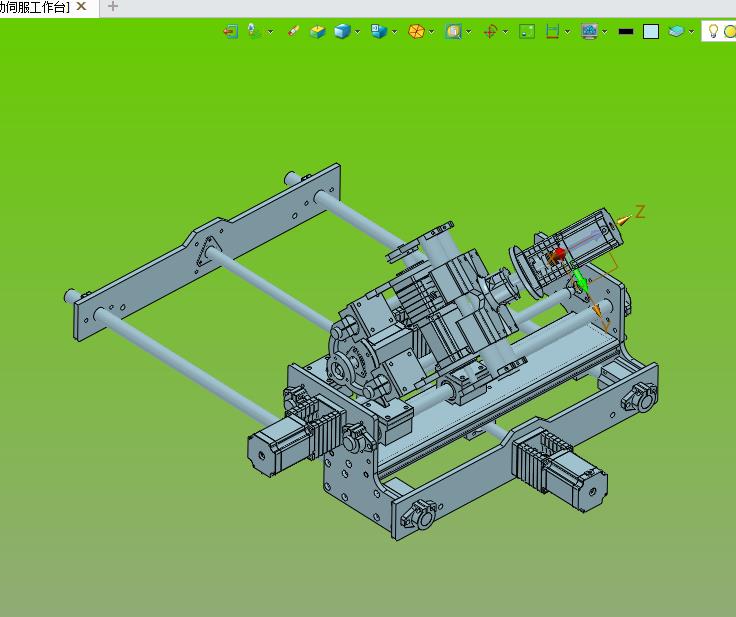Expand the shaded cube display mode dropdown
The width and height of the screenshot is (736, 617).
click(358, 32)
